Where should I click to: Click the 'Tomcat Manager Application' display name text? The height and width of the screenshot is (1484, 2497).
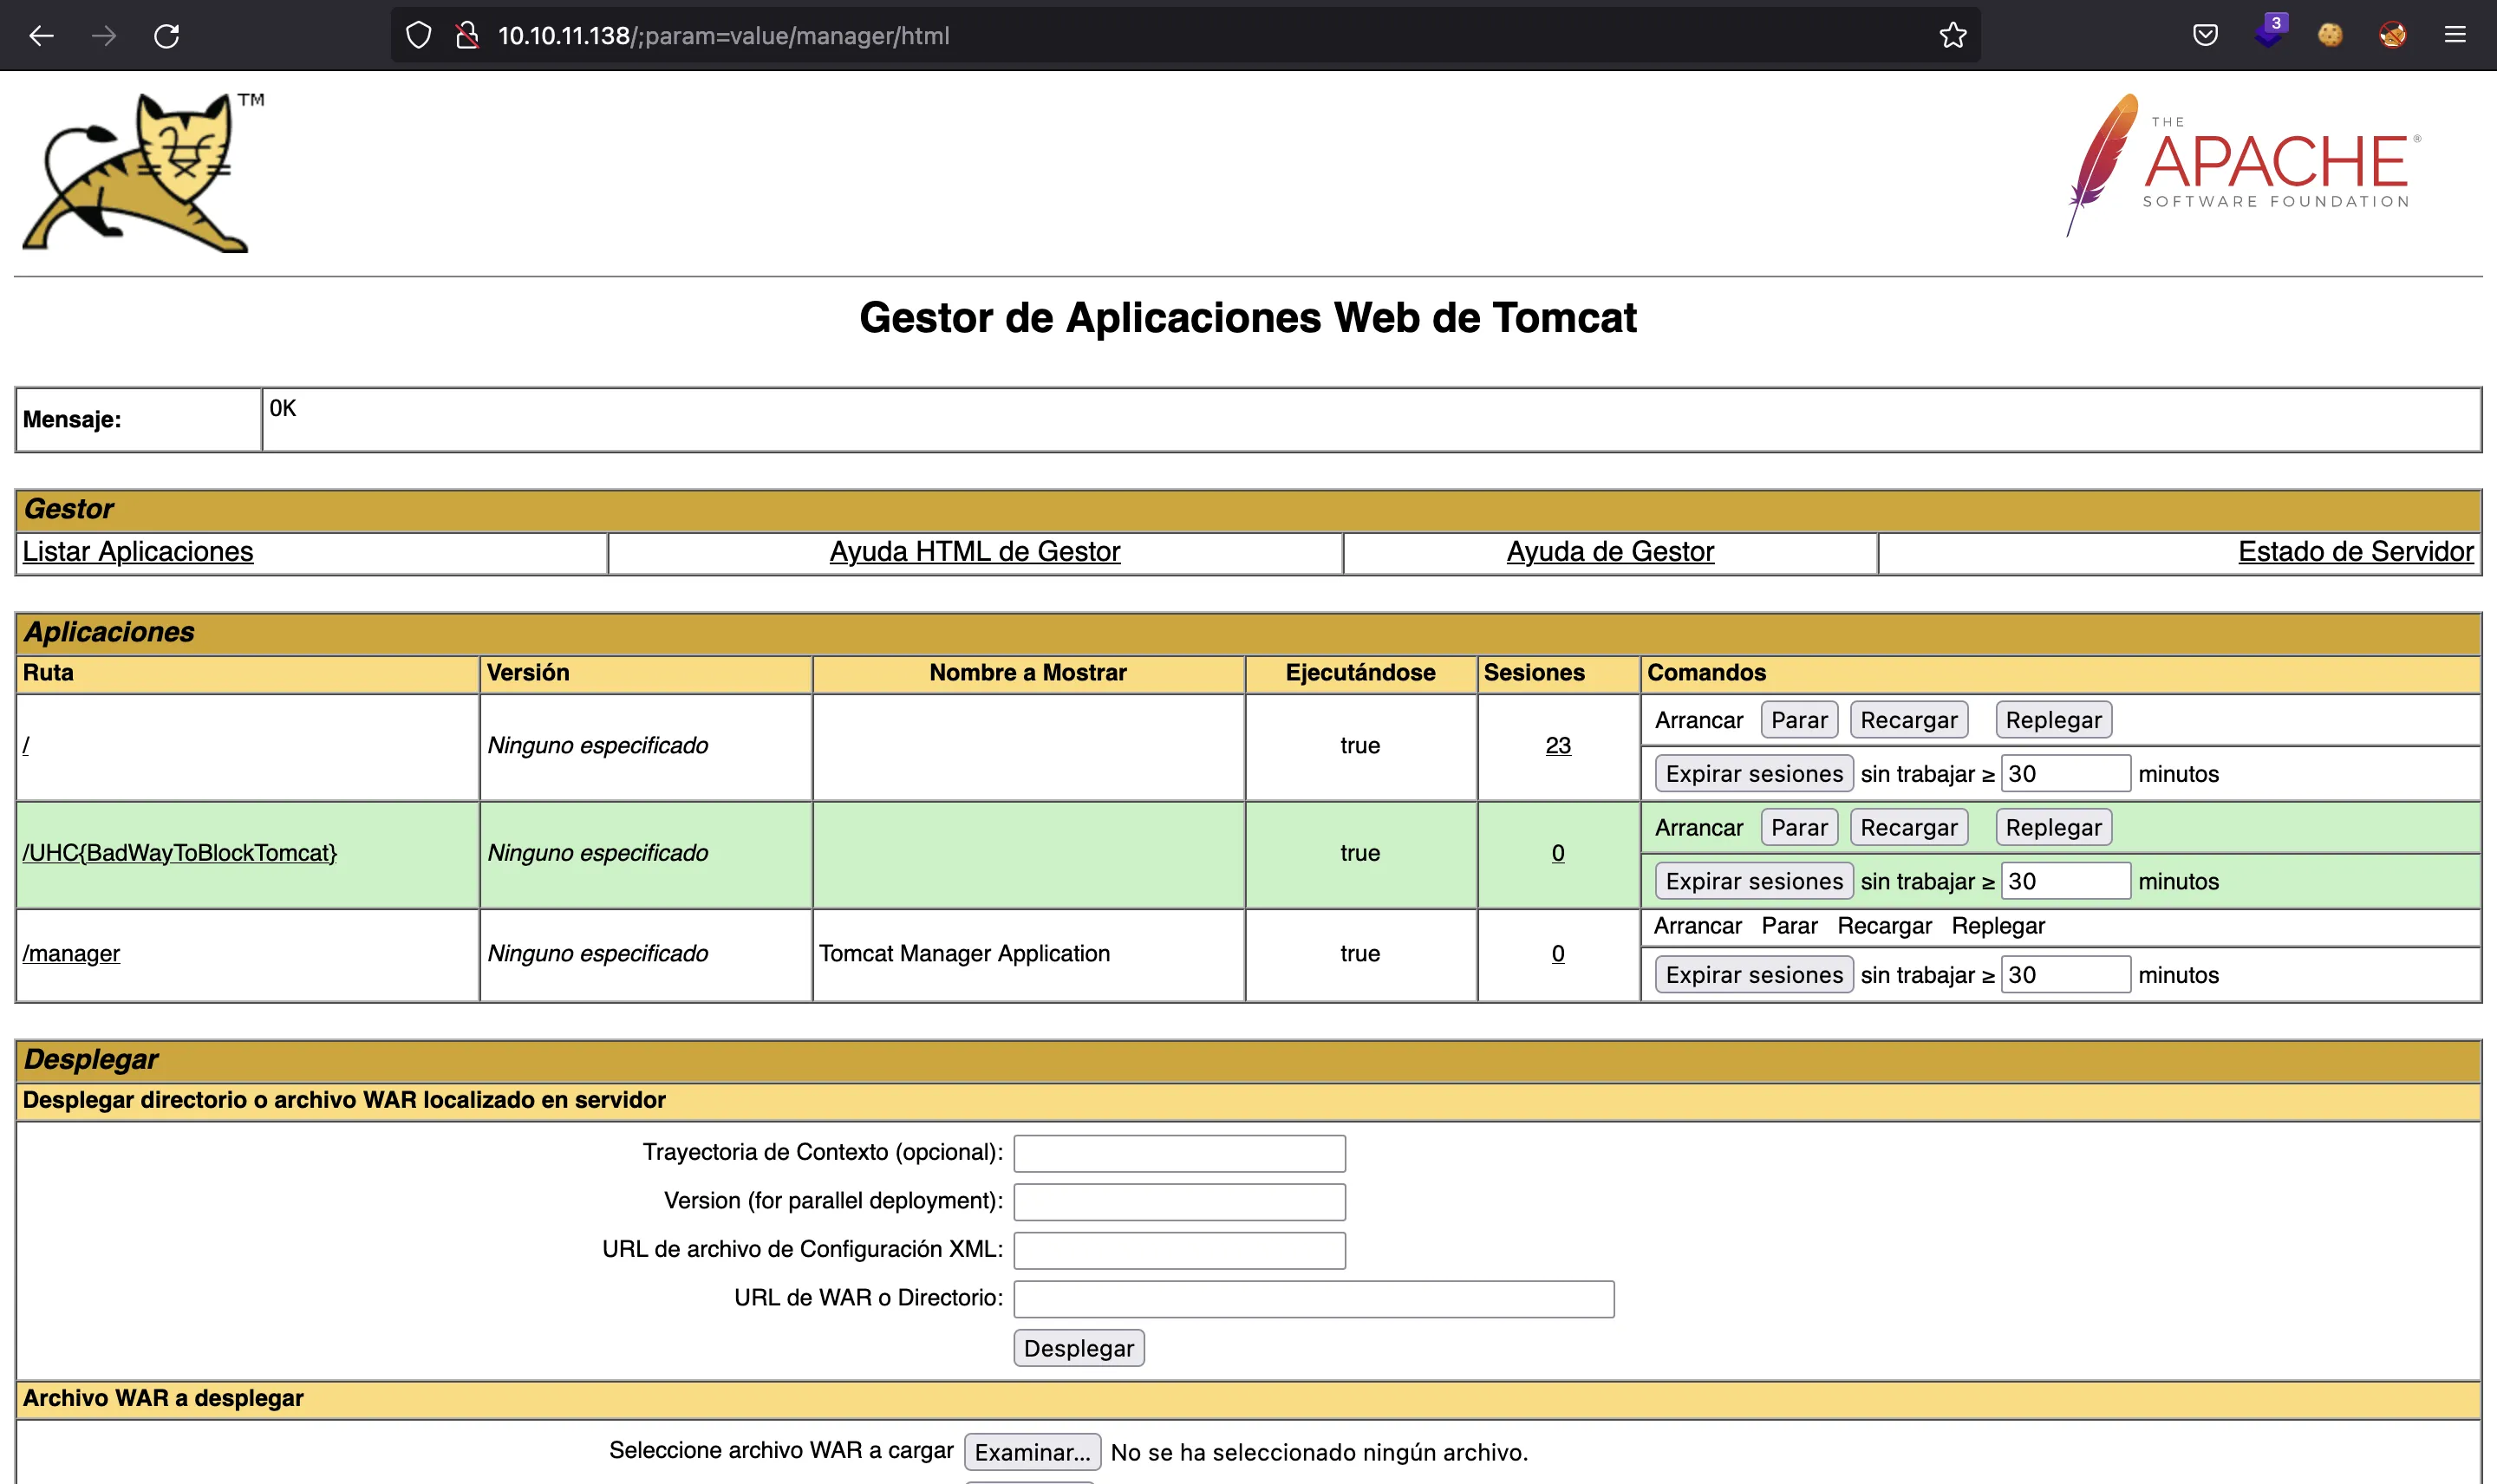coord(964,954)
